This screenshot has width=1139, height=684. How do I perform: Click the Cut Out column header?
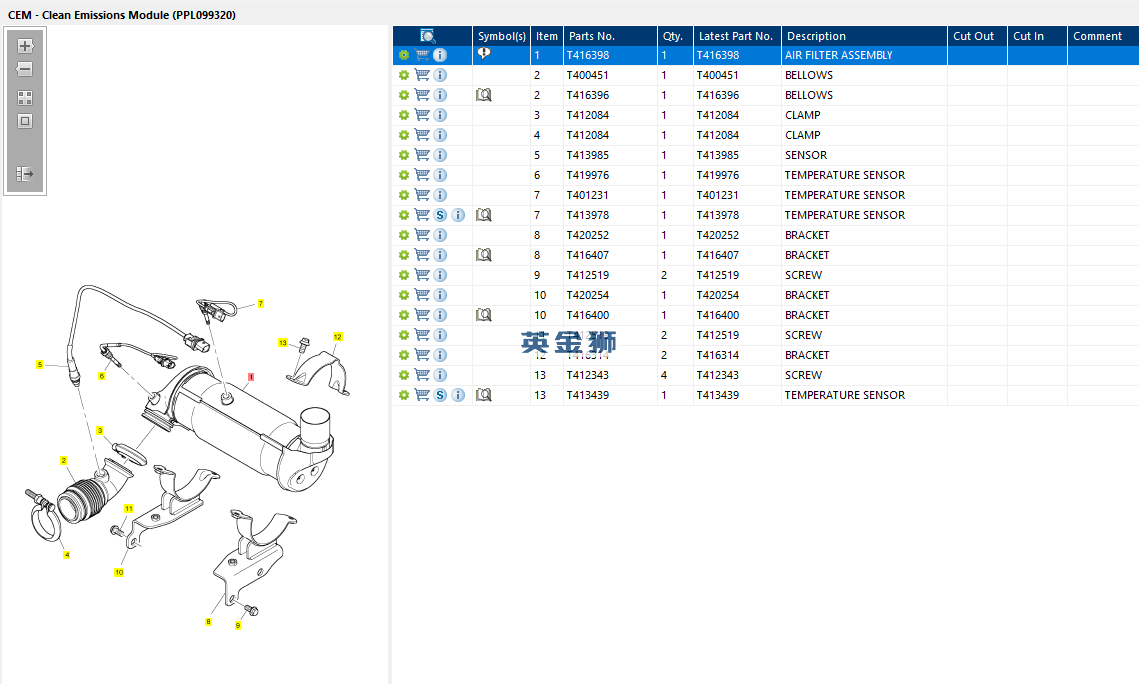point(977,36)
